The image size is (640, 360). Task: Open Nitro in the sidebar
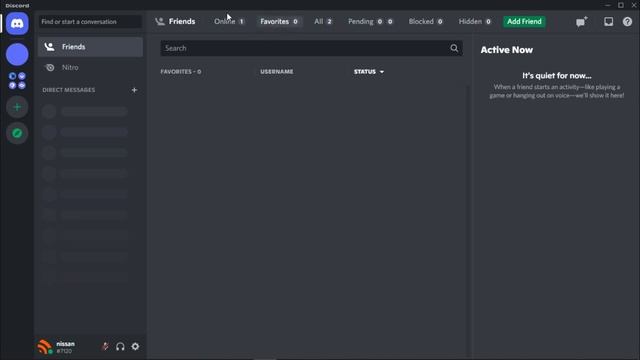coord(90,67)
